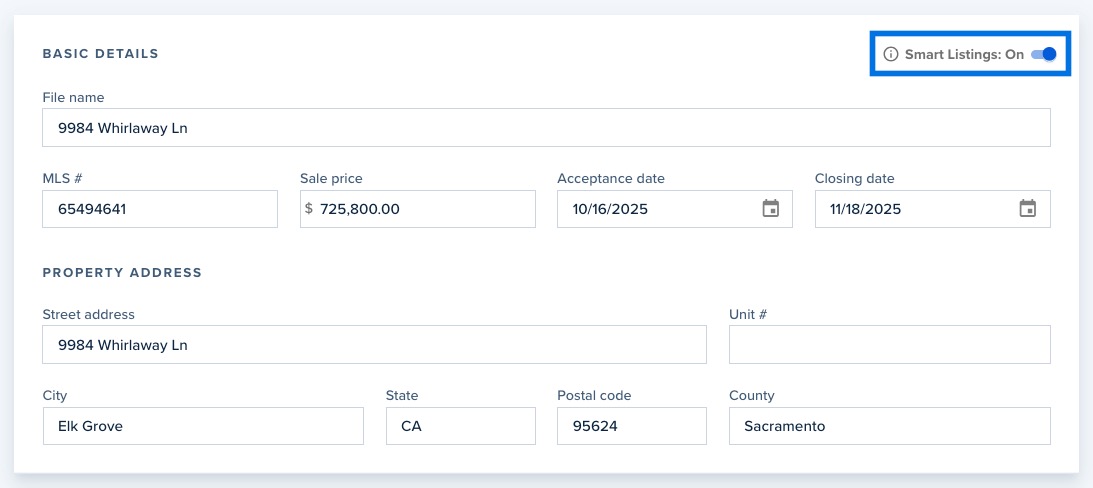
Task: Focus the City field containing Elk Grove
Action: click(203, 426)
